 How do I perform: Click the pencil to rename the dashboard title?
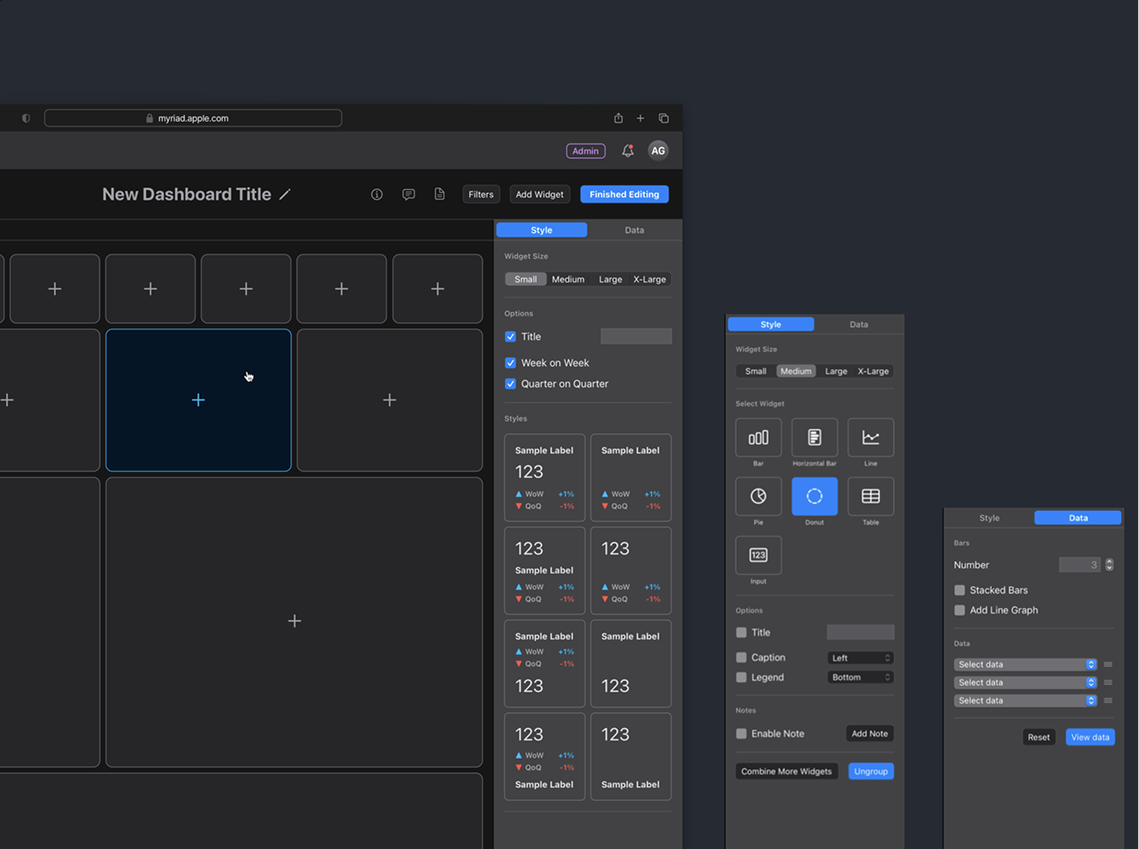tap(285, 194)
